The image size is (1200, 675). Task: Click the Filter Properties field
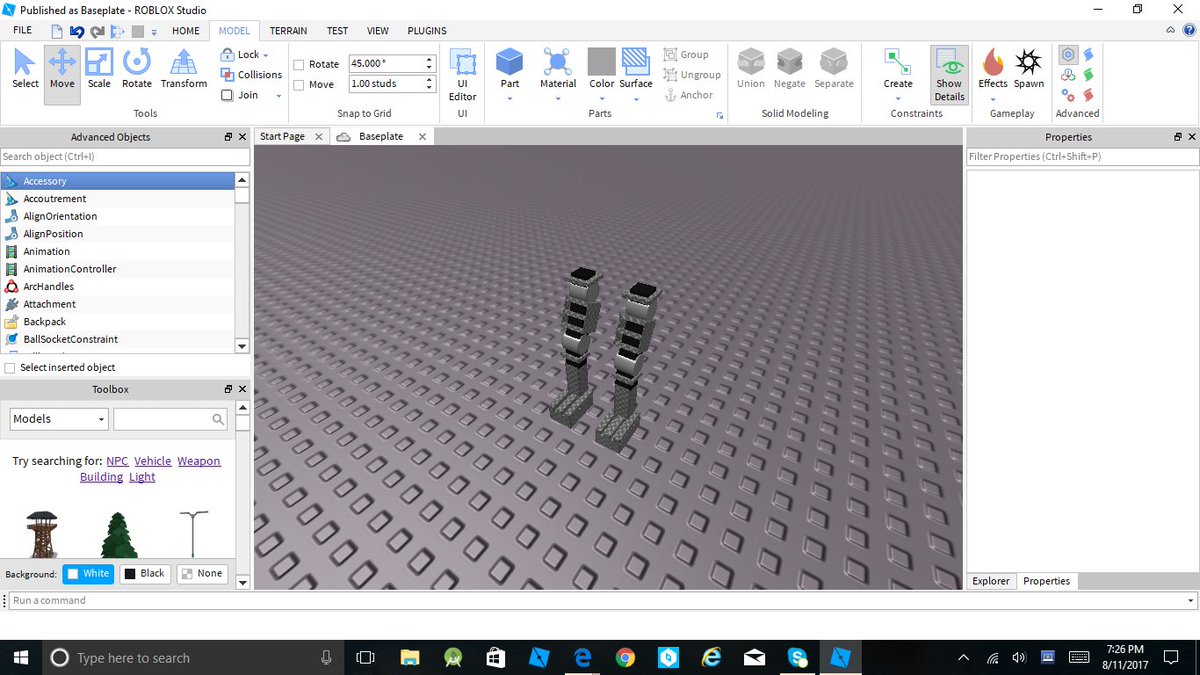(x=1082, y=157)
